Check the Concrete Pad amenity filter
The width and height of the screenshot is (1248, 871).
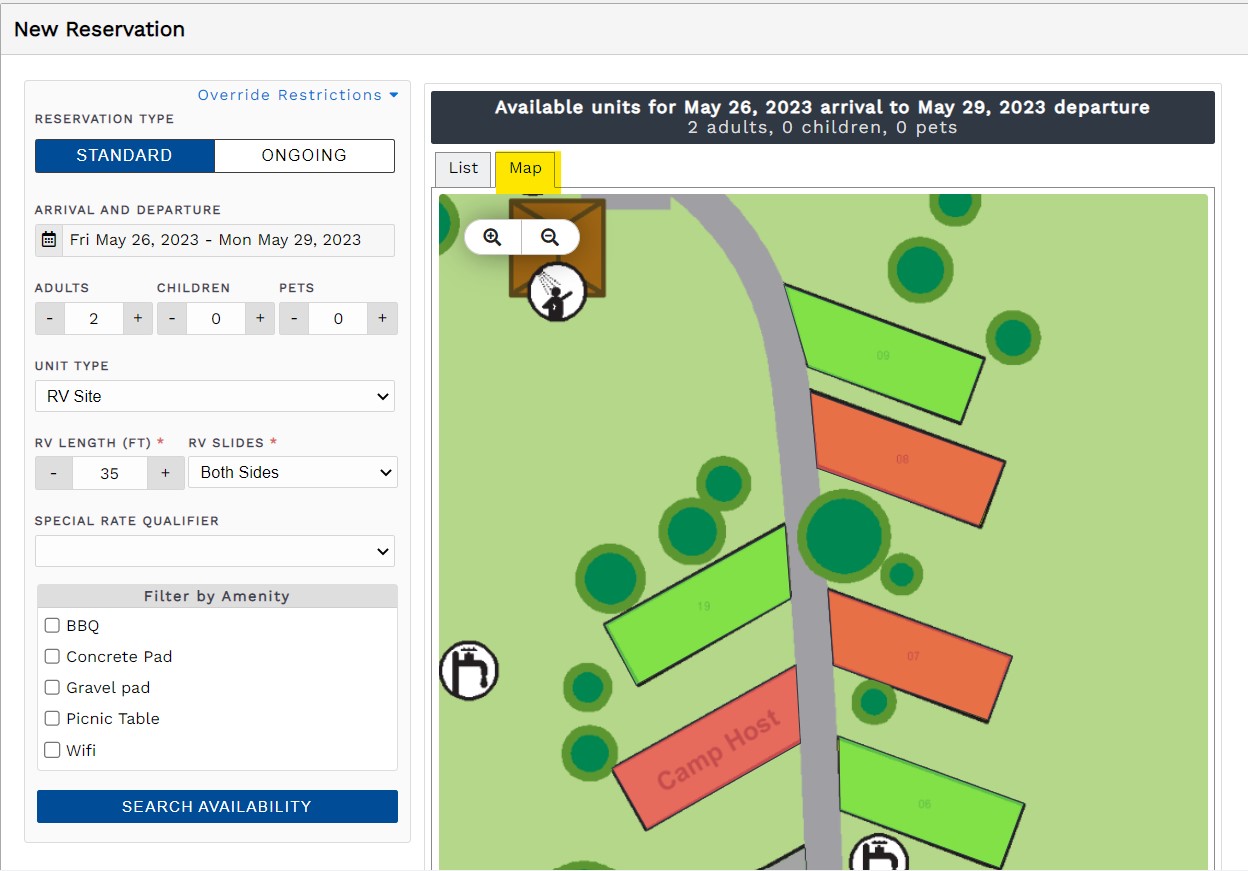53,657
